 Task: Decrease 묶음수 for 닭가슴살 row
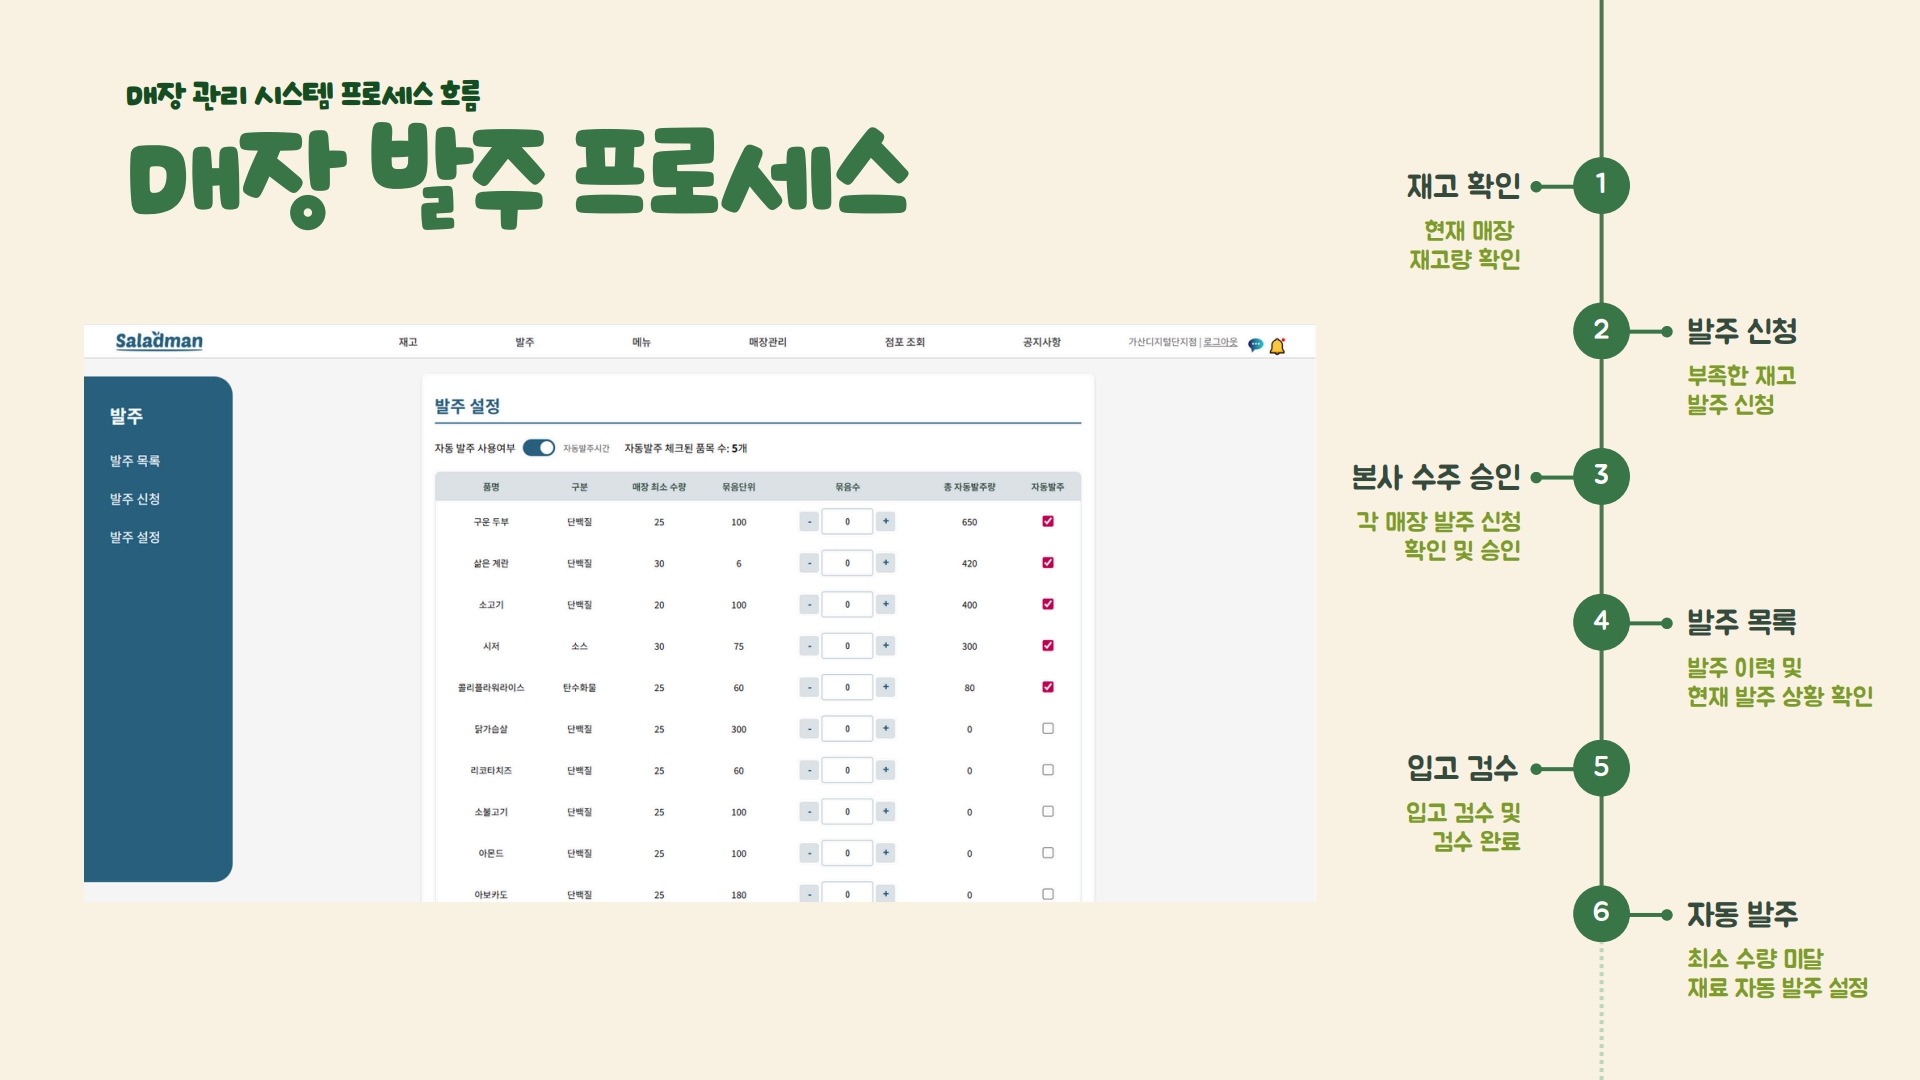click(x=809, y=729)
